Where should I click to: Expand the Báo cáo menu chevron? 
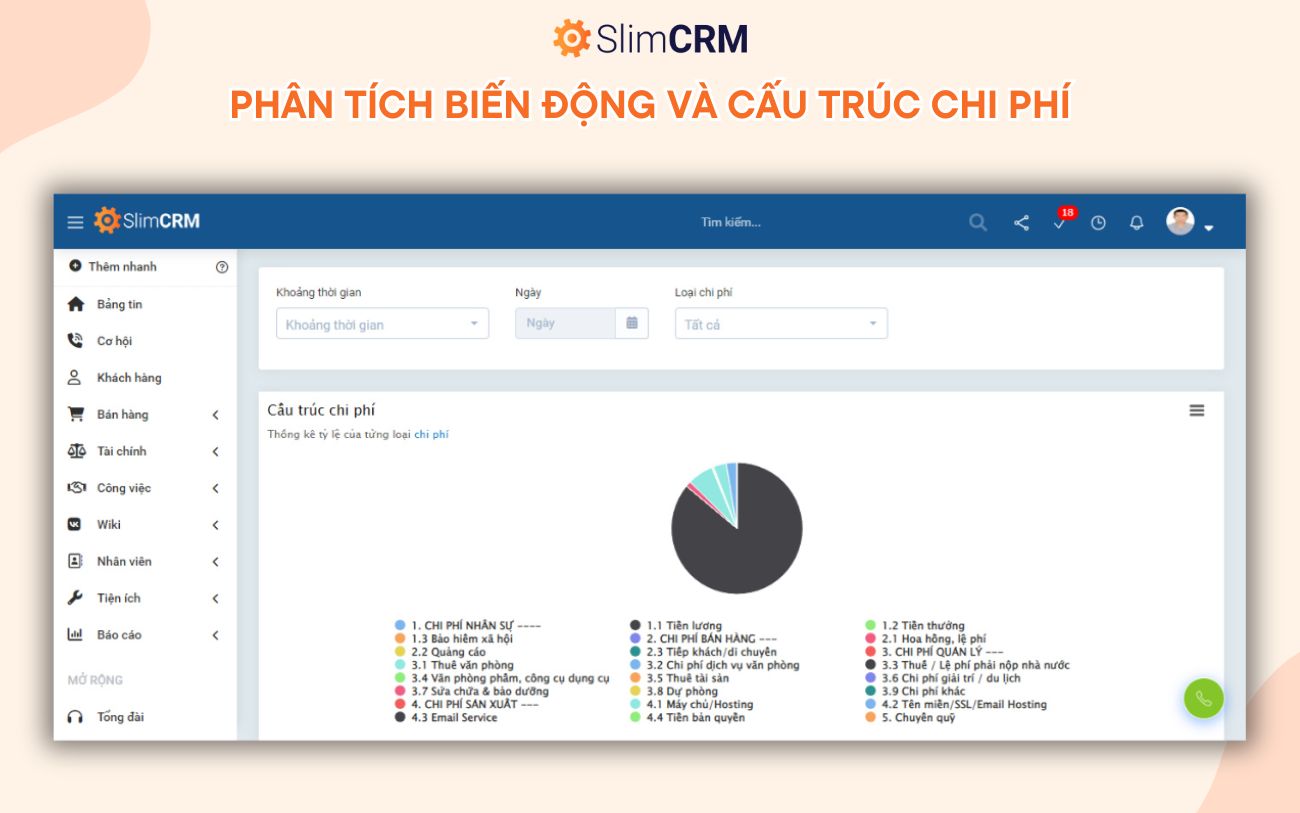click(x=215, y=635)
